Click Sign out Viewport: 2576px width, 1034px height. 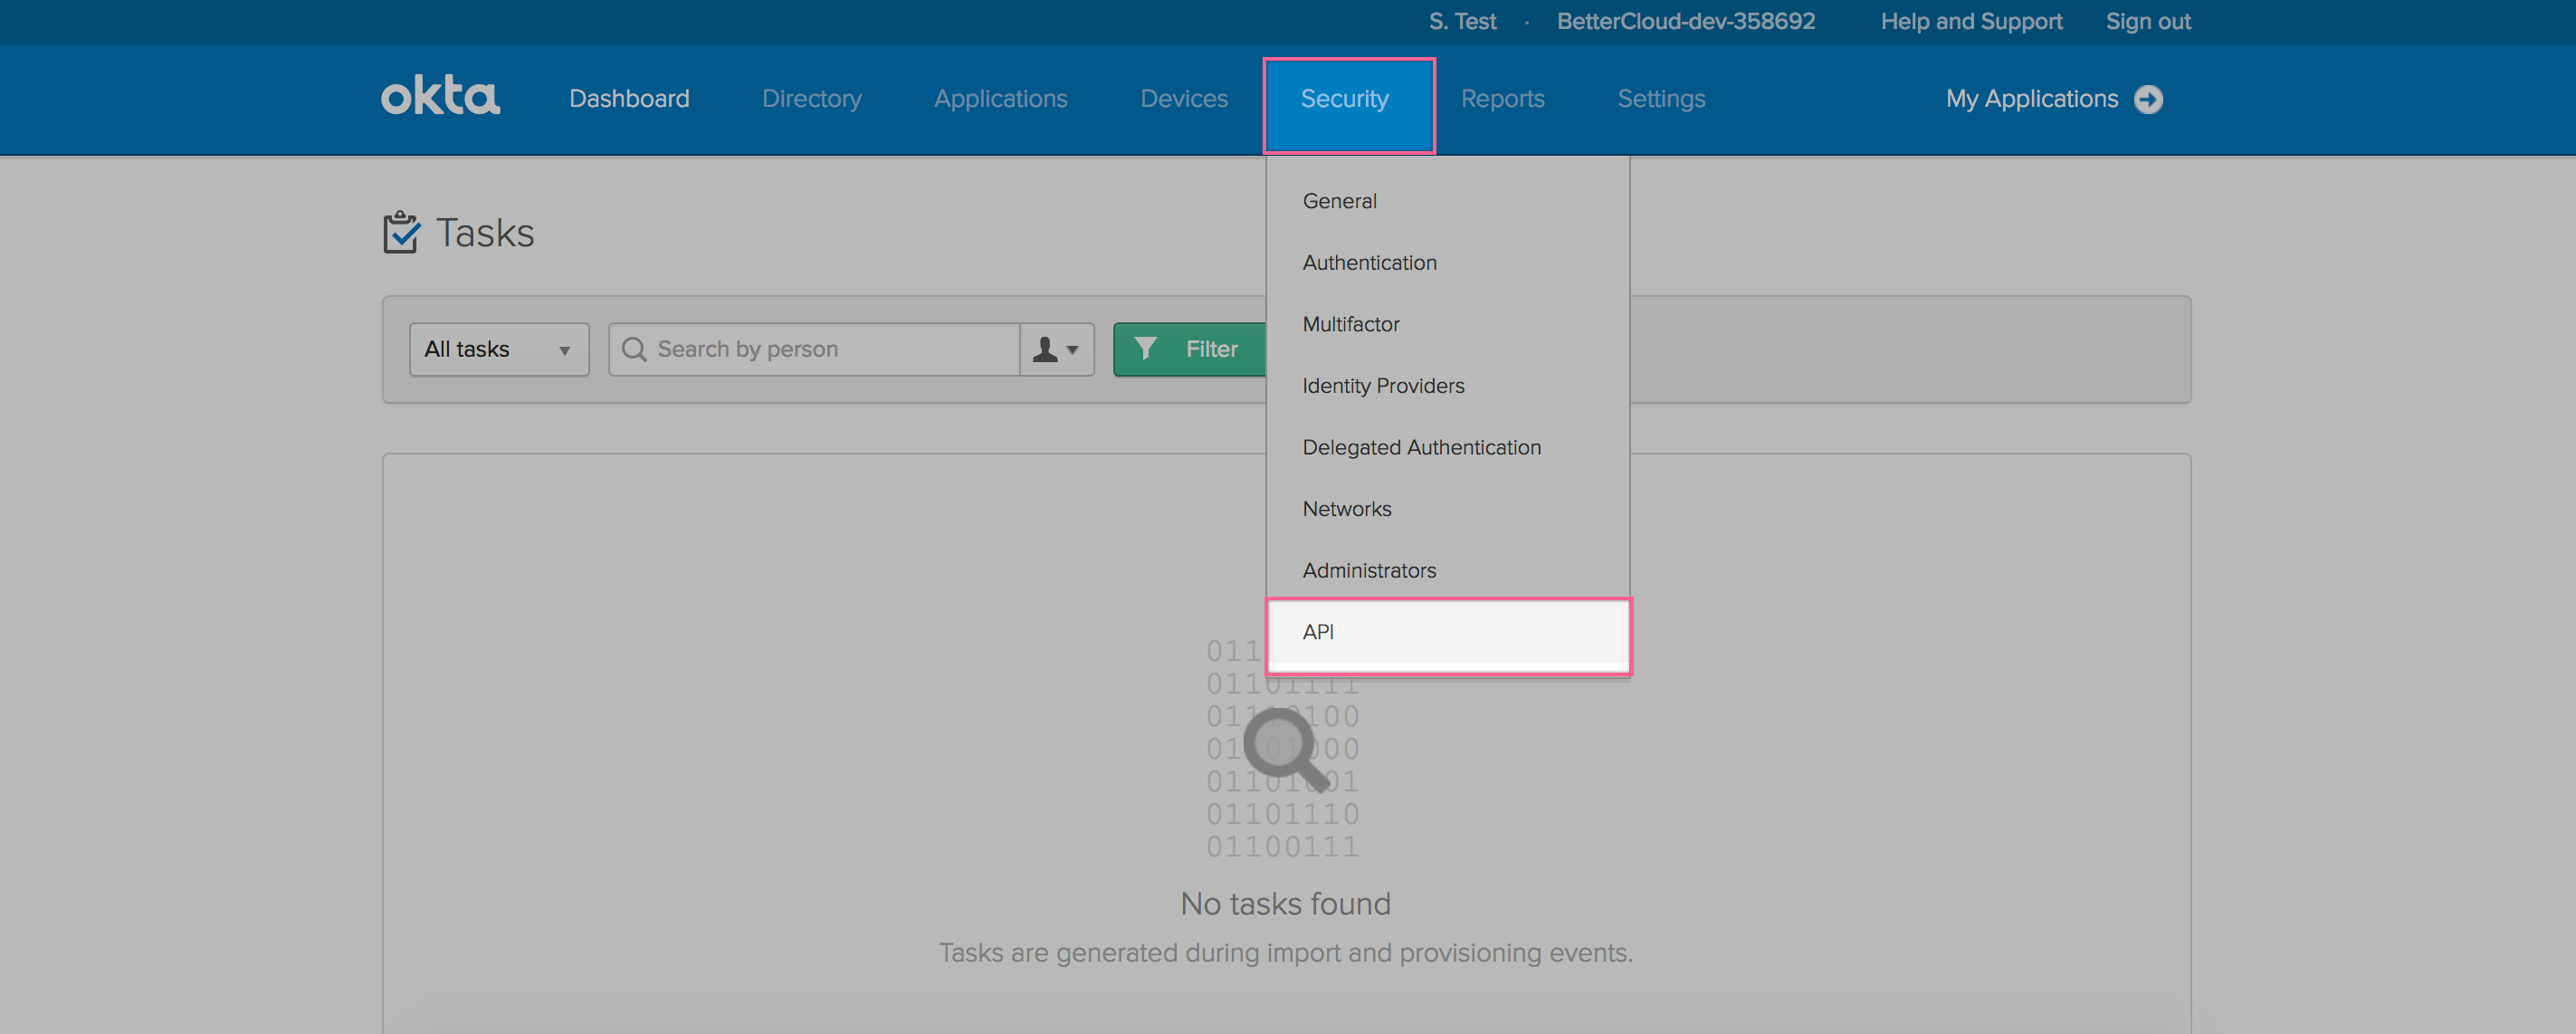coord(2148,21)
